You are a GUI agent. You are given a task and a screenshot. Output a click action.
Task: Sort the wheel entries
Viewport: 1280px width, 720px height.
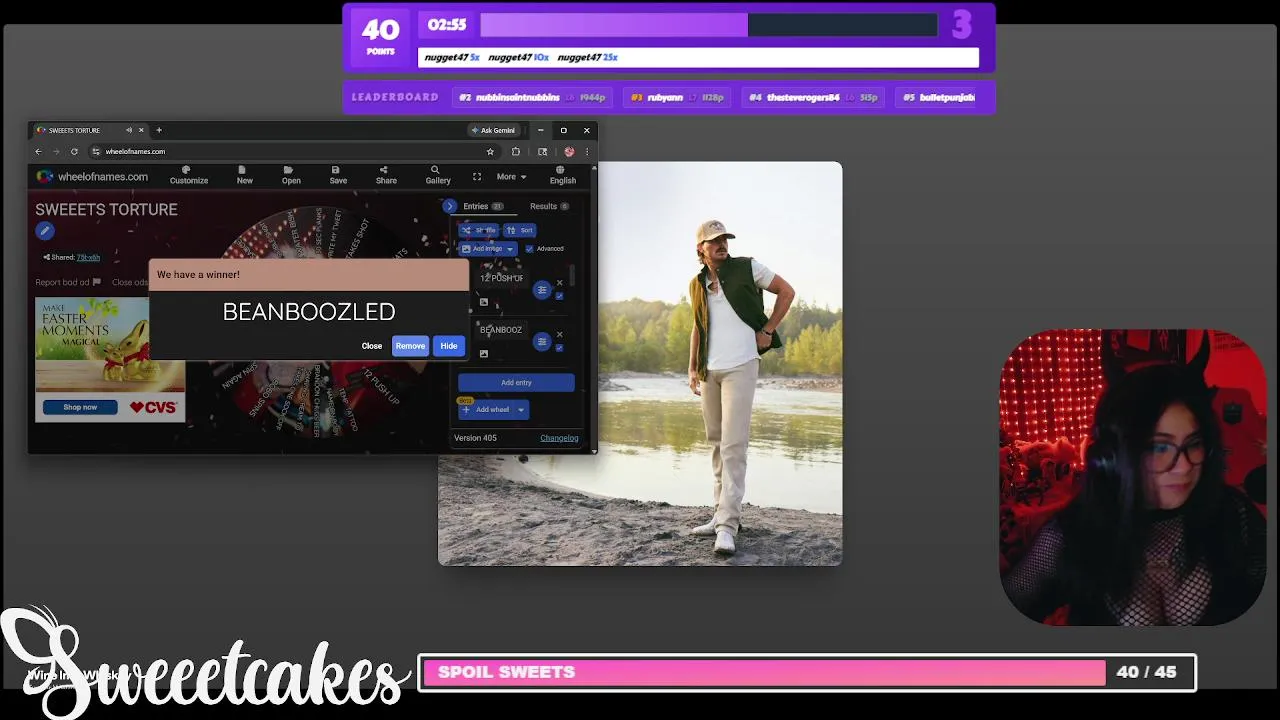(x=519, y=230)
